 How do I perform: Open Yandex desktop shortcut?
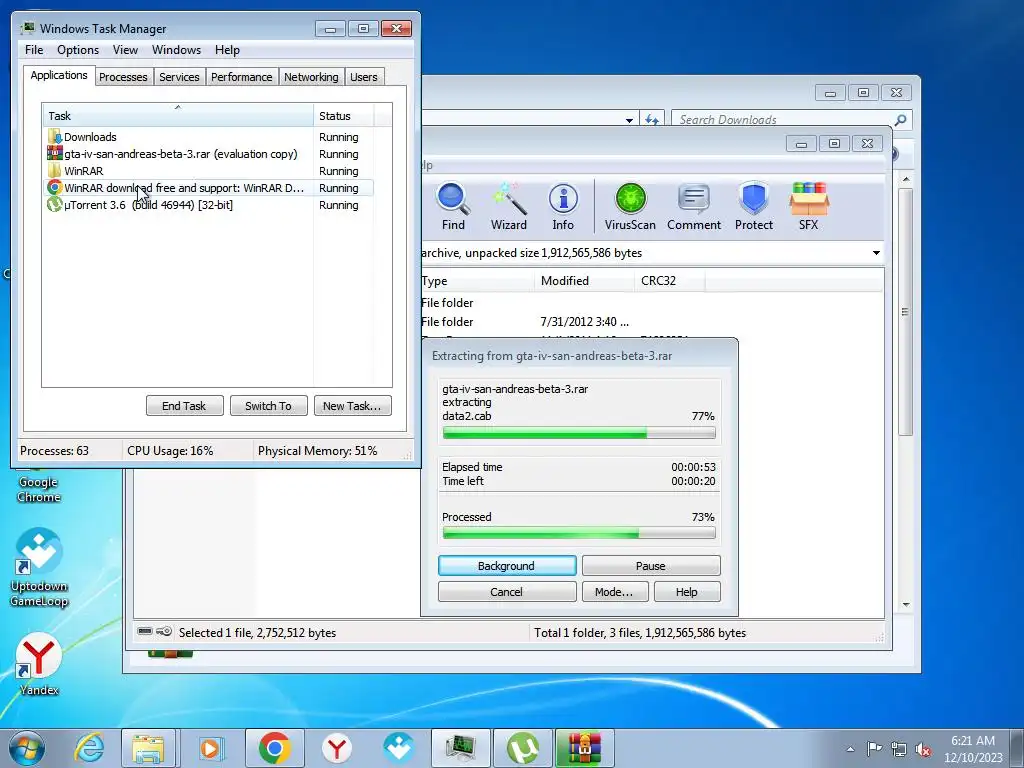point(39,664)
